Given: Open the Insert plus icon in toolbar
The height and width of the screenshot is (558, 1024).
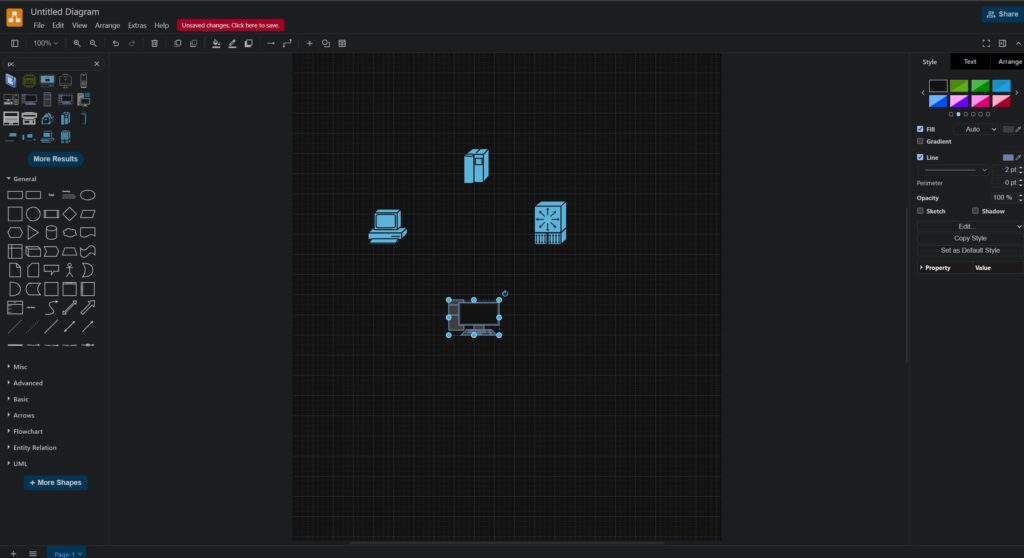Looking at the screenshot, I should 309,44.
